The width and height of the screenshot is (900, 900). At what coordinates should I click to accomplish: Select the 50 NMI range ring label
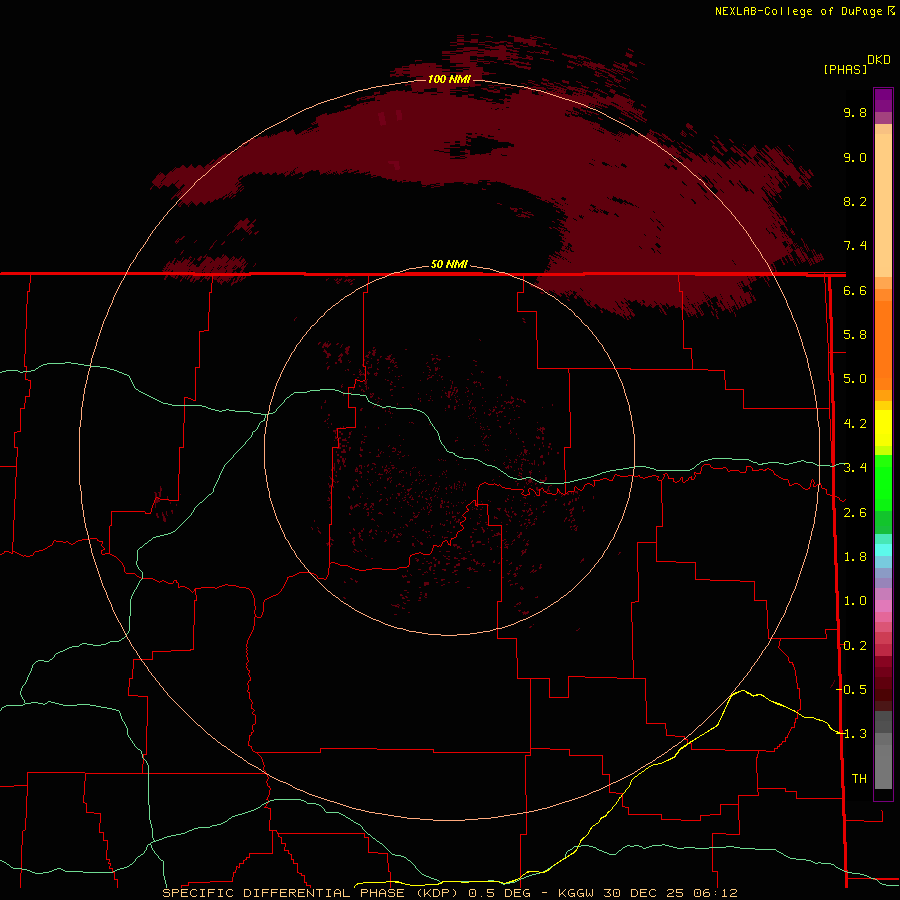click(449, 264)
